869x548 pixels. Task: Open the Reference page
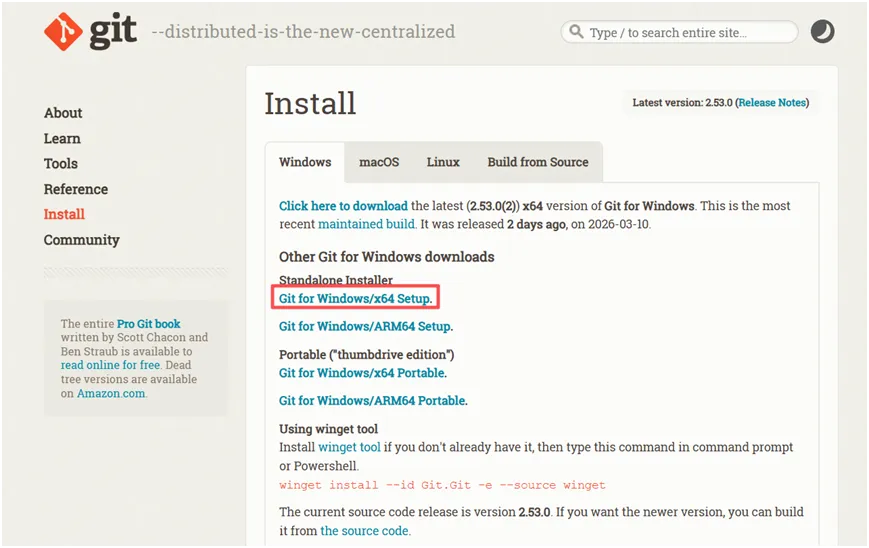(76, 189)
